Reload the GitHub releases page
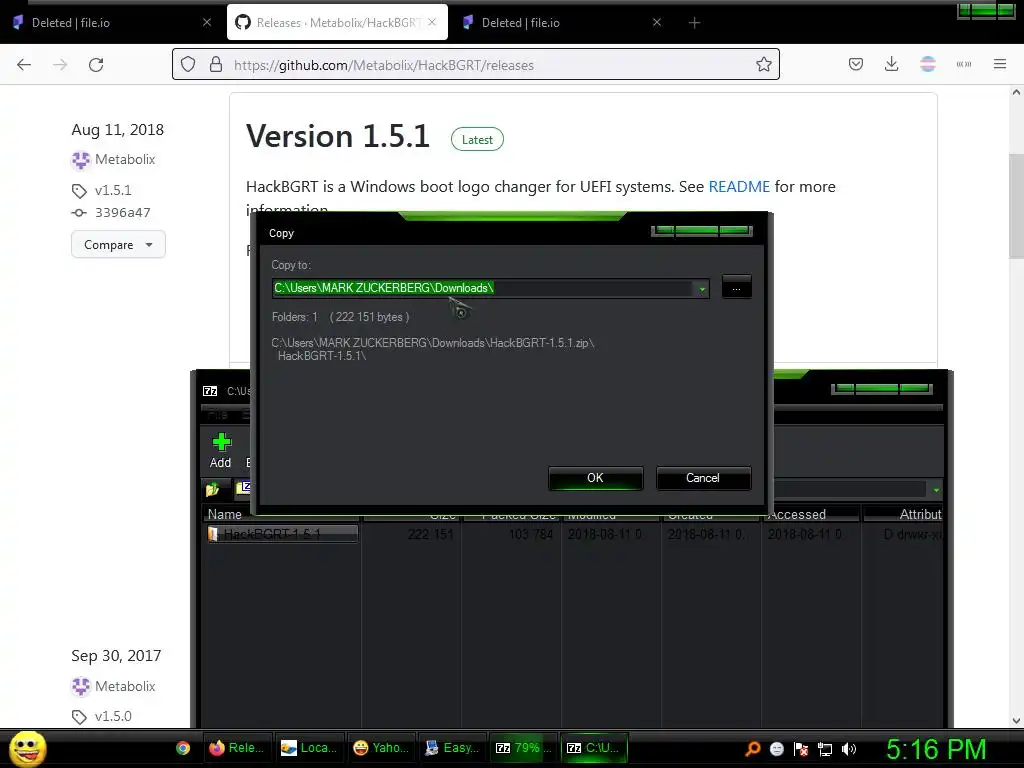The height and width of the screenshot is (768, 1024). click(x=96, y=65)
